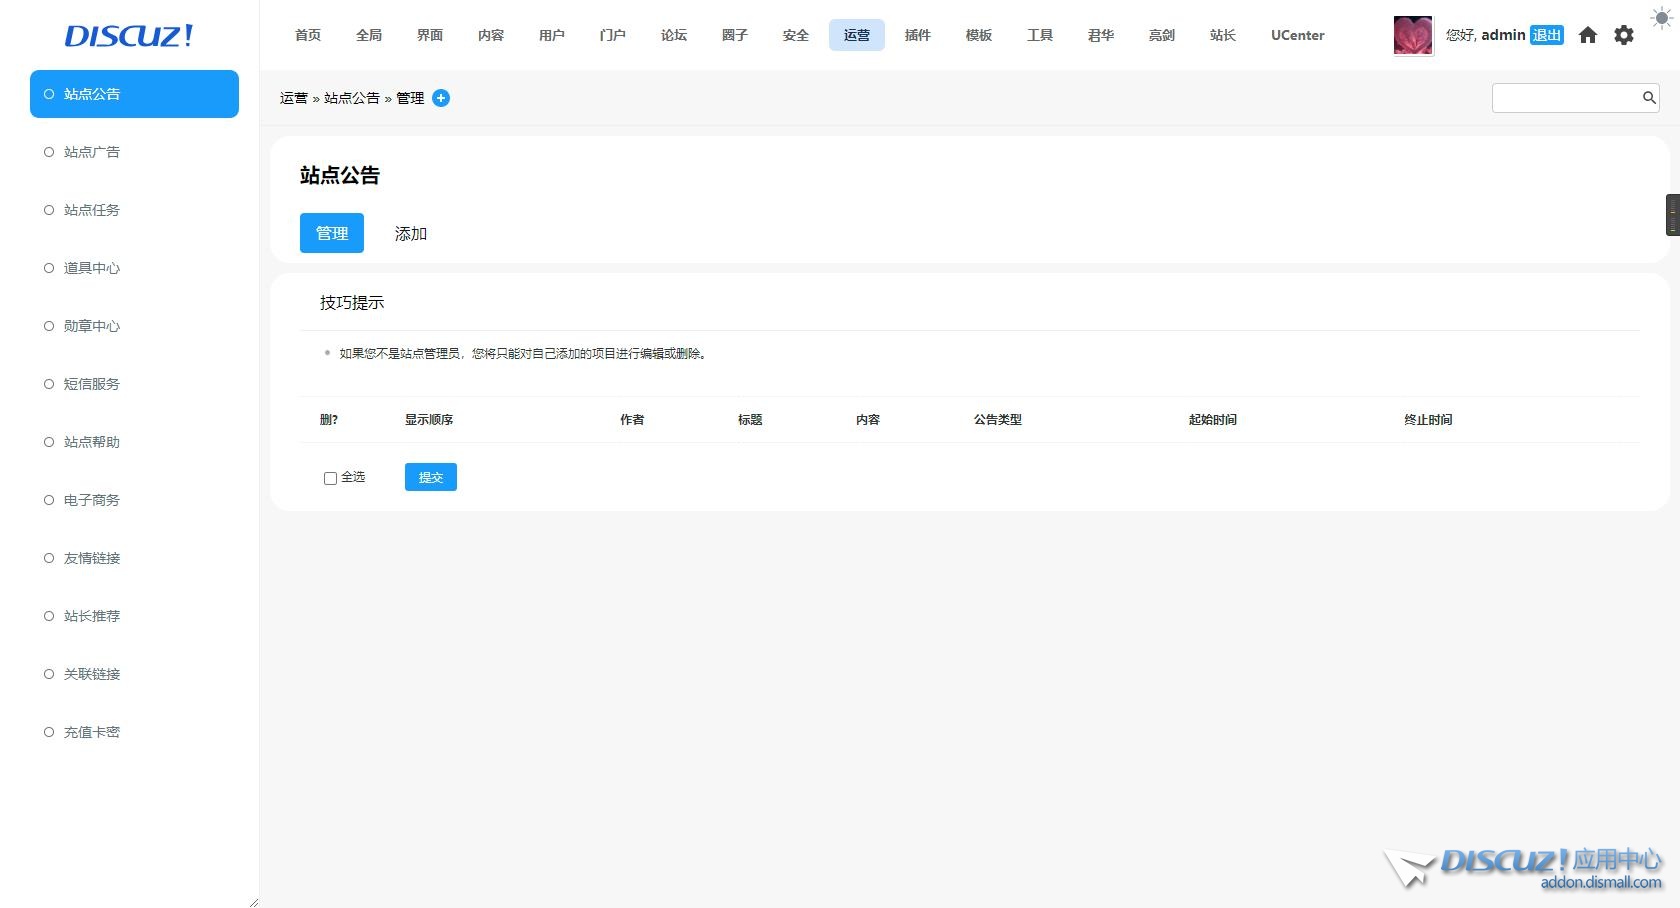
Task: Select 站点广告 in the sidebar
Action: (x=92, y=152)
